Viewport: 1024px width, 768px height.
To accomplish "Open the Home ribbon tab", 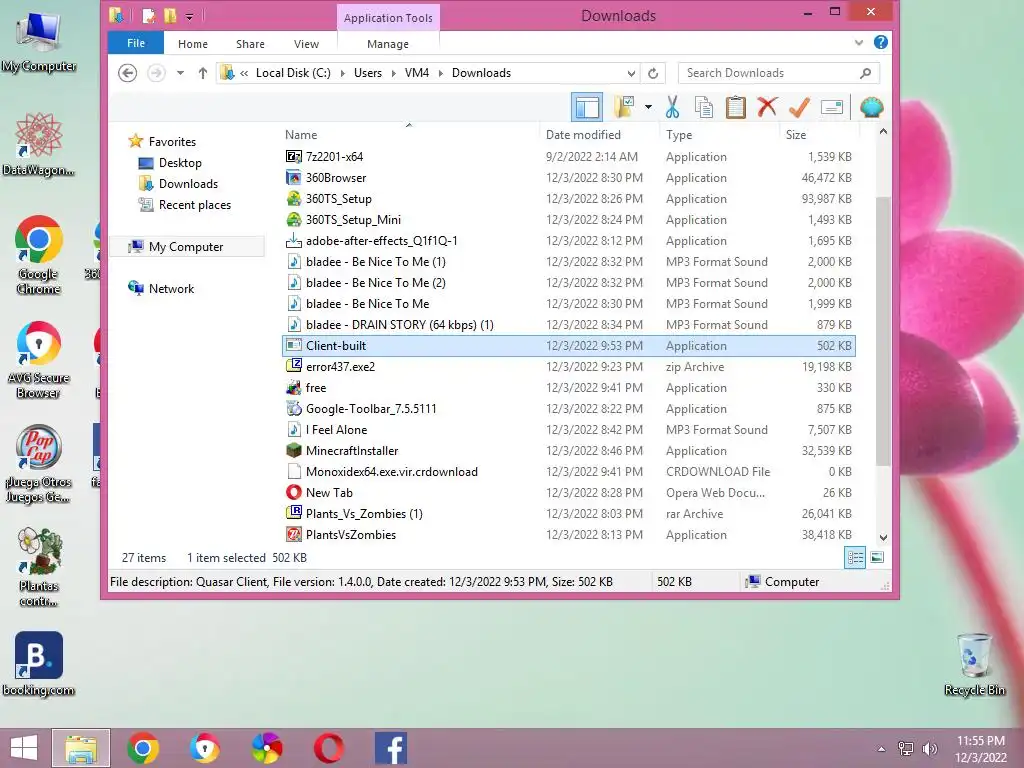I will pos(193,44).
